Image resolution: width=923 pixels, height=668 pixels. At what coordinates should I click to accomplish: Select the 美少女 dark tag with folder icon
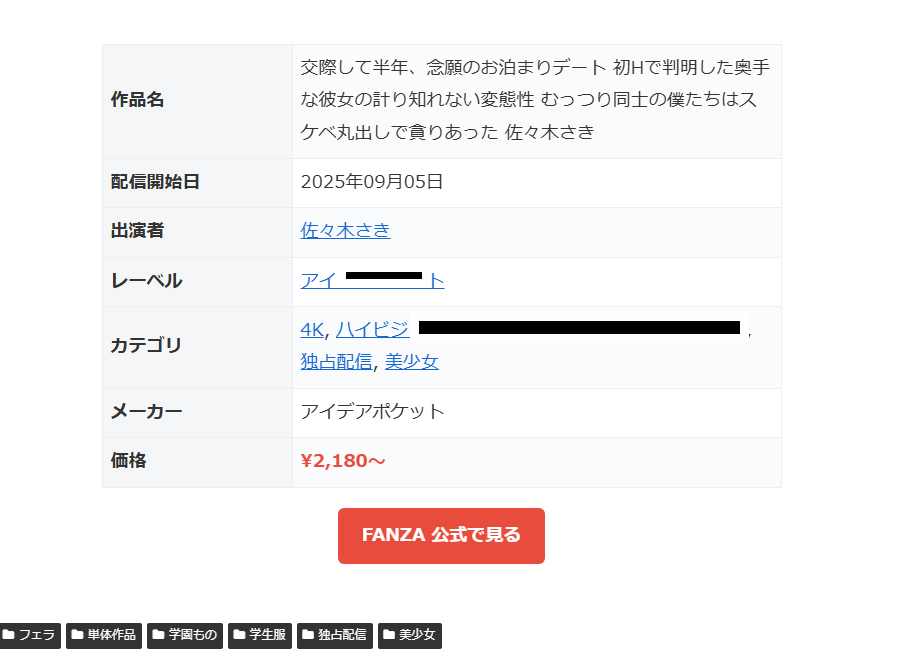click(410, 636)
